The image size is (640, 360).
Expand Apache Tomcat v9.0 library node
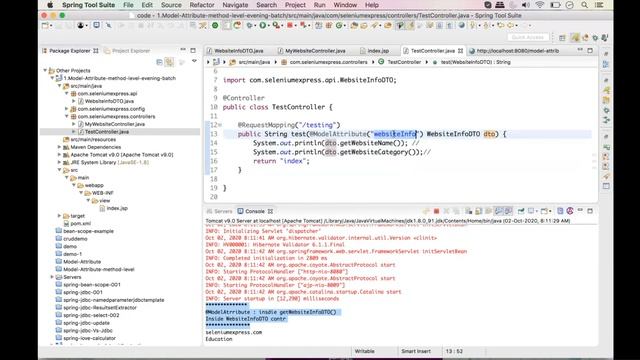coord(60,155)
